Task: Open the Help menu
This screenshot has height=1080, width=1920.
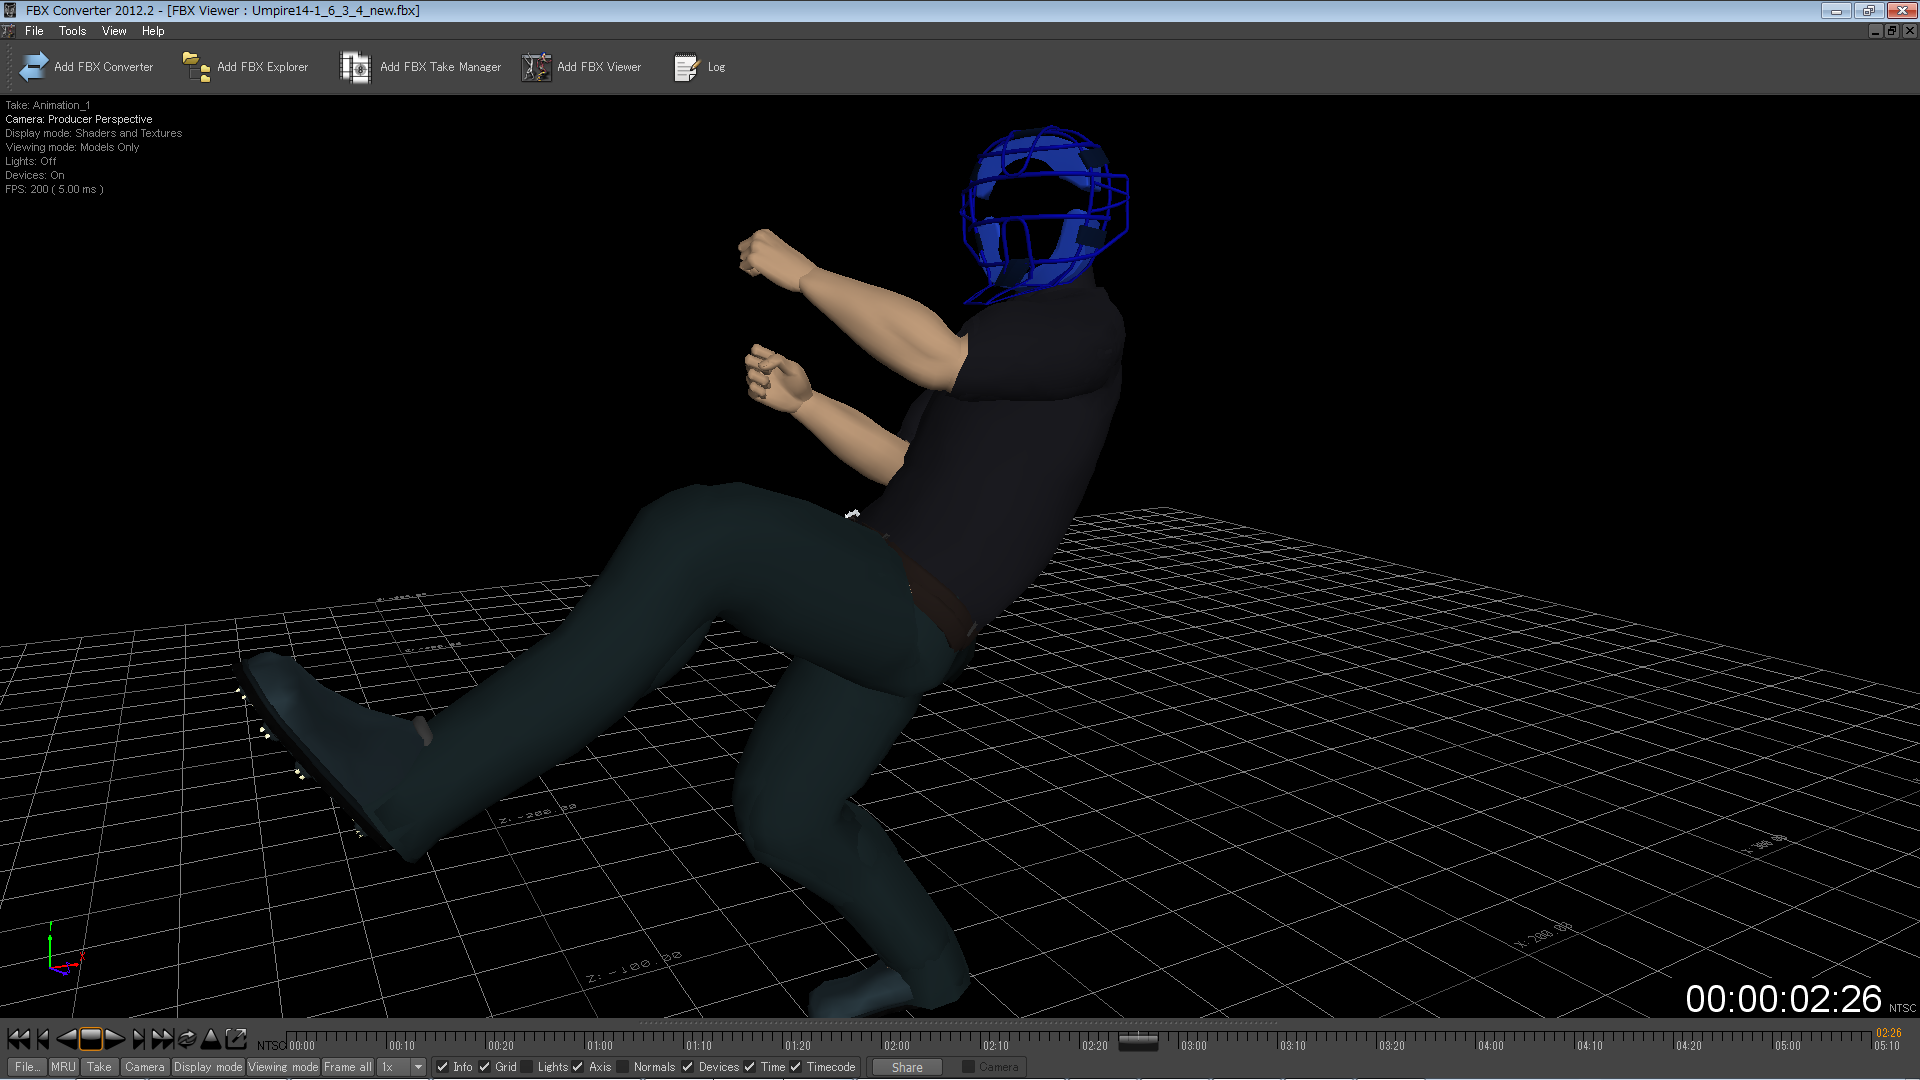Action: click(153, 31)
